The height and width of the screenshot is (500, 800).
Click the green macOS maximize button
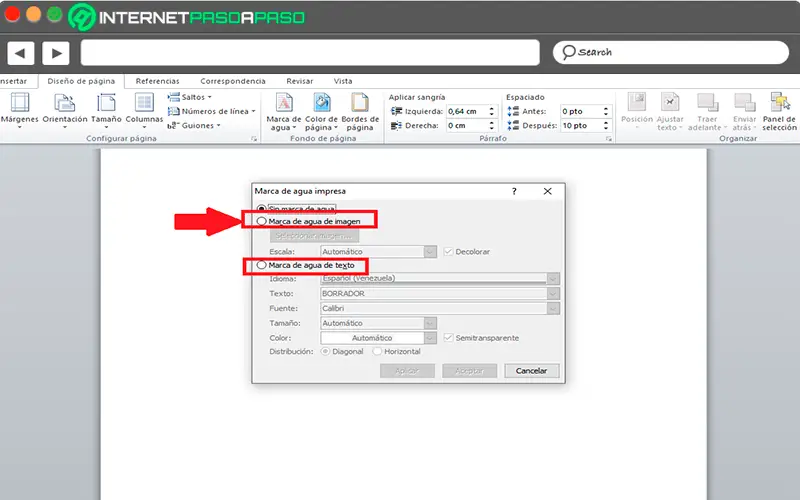tap(55, 14)
